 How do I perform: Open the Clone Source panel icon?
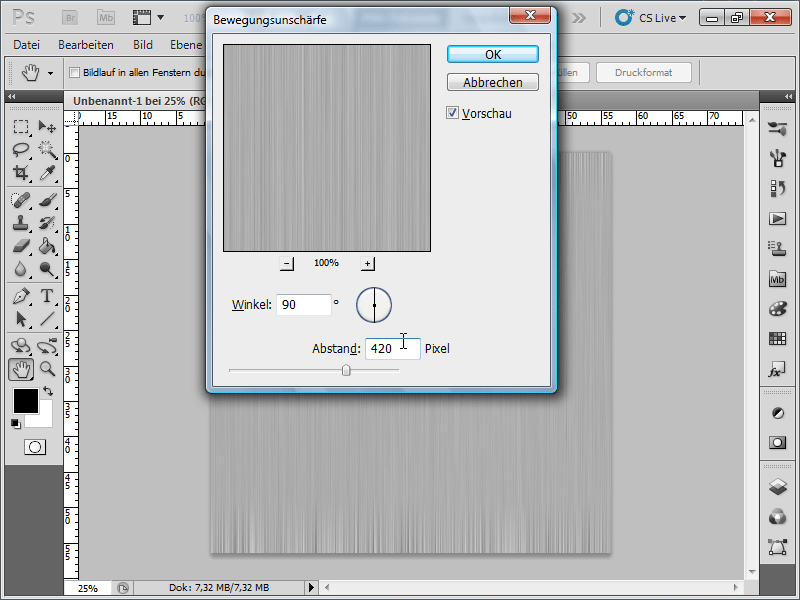777,248
